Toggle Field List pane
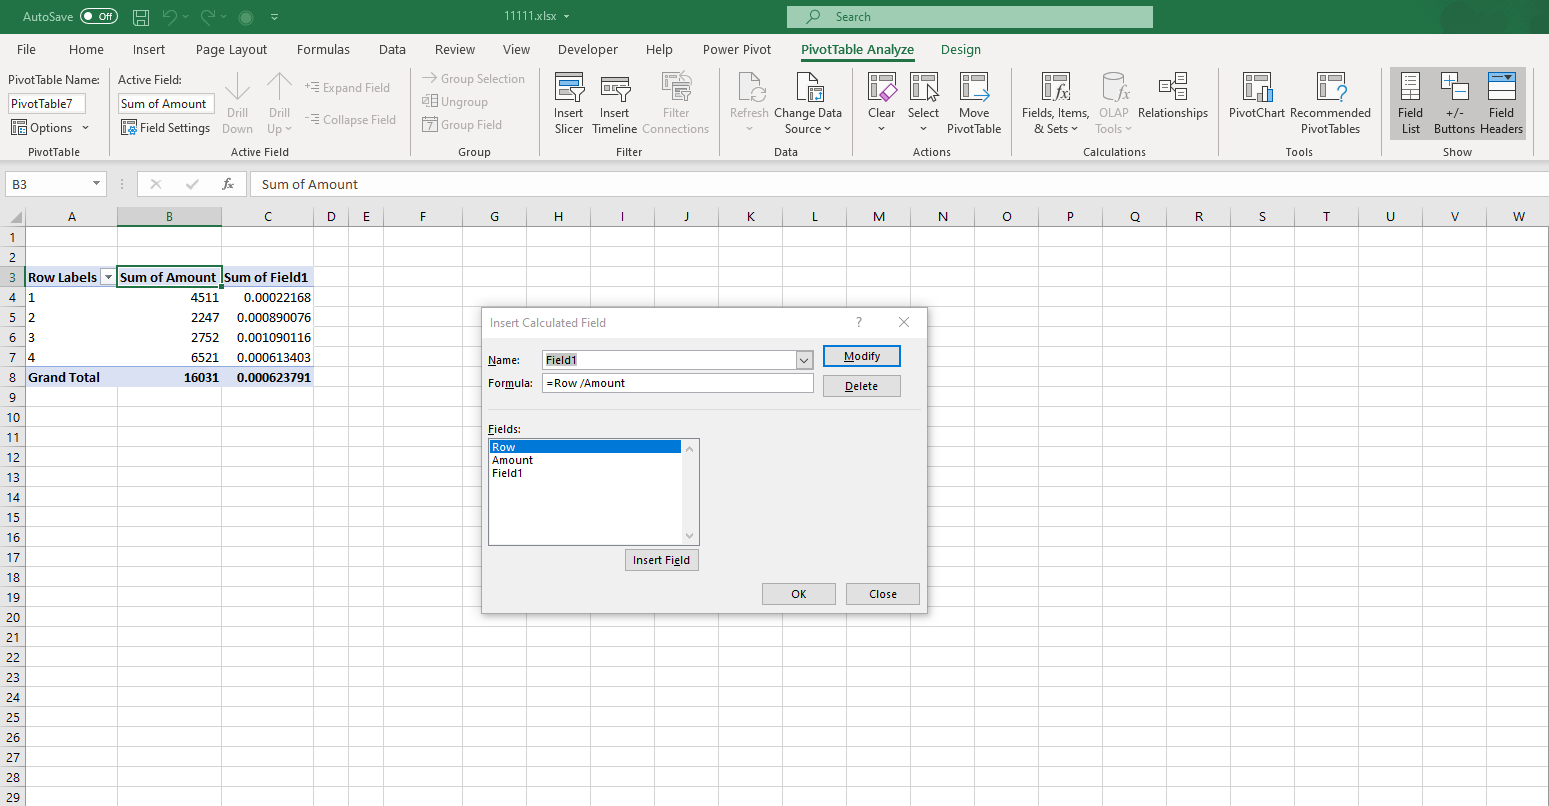Image resolution: width=1549 pixels, height=806 pixels. pos(1410,104)
